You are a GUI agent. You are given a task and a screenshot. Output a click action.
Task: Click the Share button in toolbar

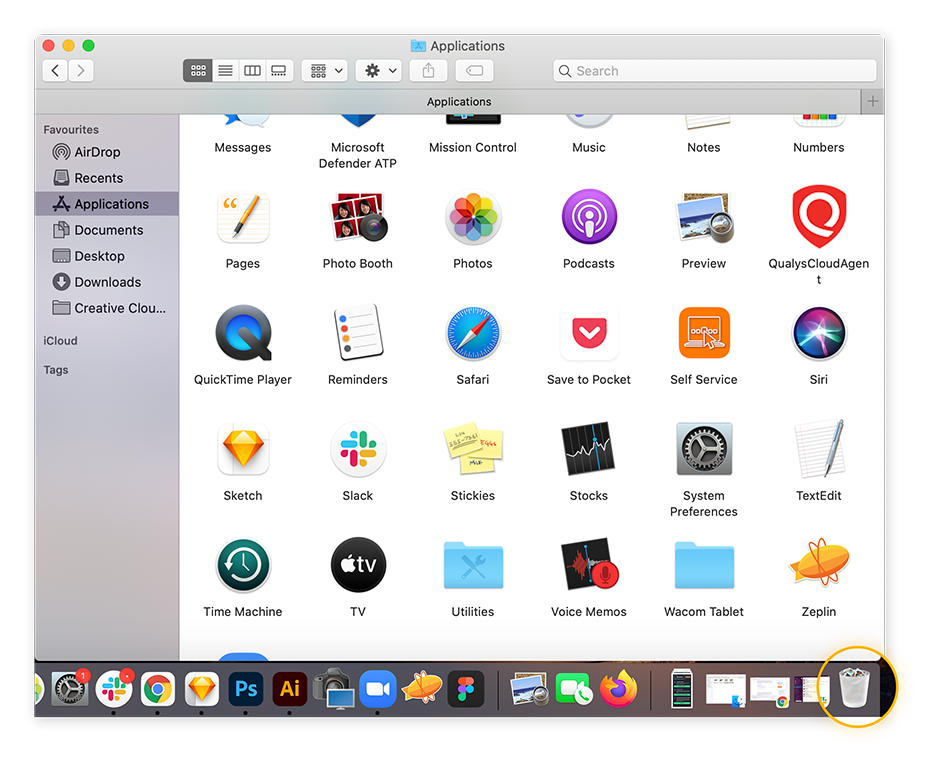pyautogui.click(x=428, y=70)
